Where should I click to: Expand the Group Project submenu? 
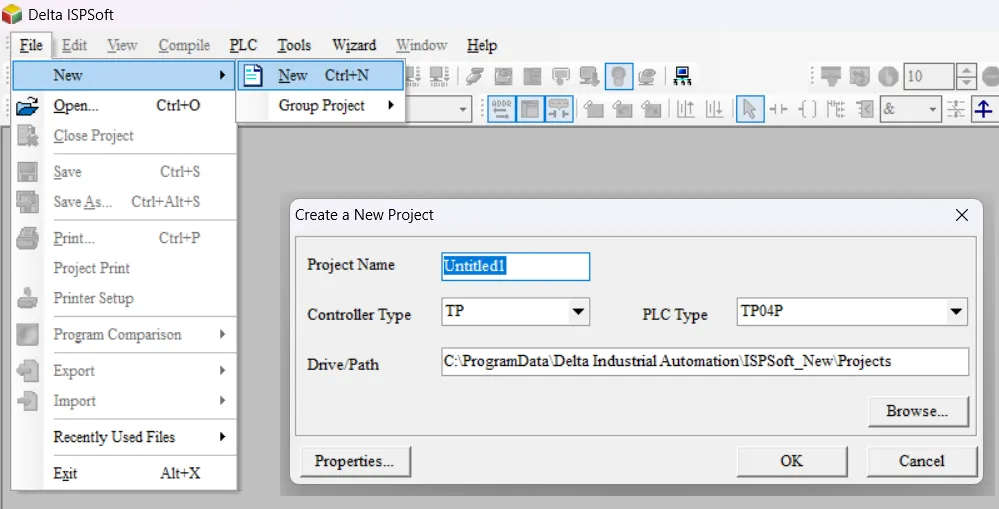321,105
